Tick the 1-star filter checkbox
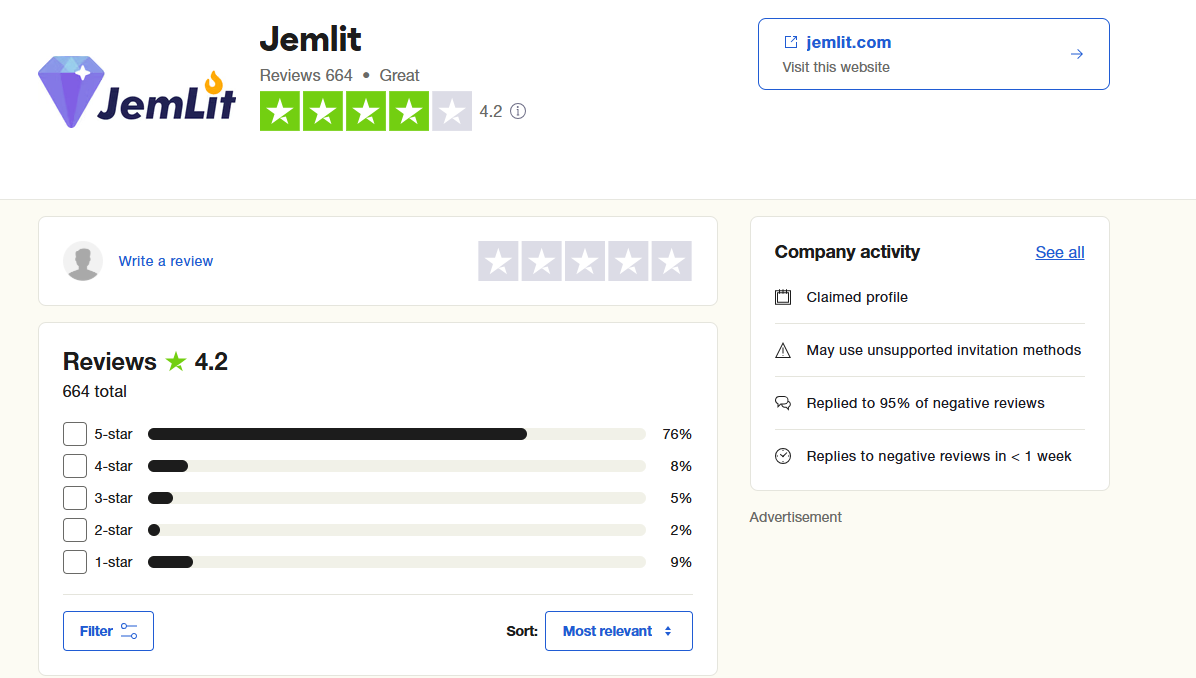 75,562
